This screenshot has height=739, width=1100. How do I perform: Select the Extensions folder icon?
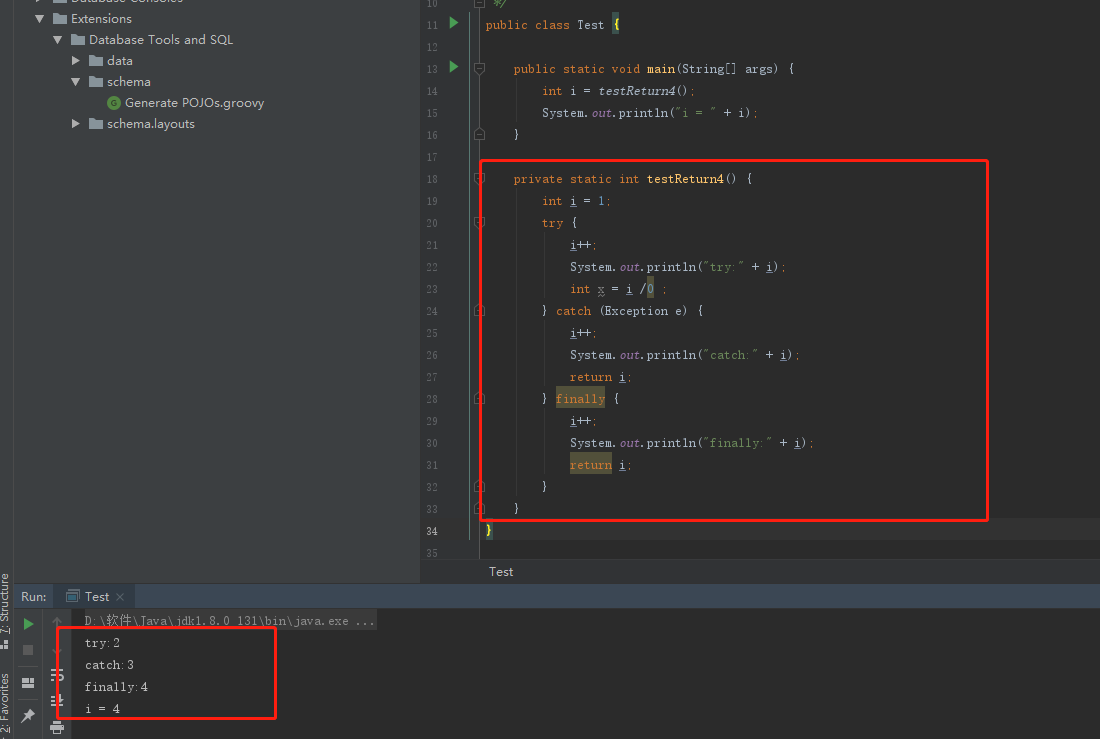pyautogui.click(x=60, y=18)
